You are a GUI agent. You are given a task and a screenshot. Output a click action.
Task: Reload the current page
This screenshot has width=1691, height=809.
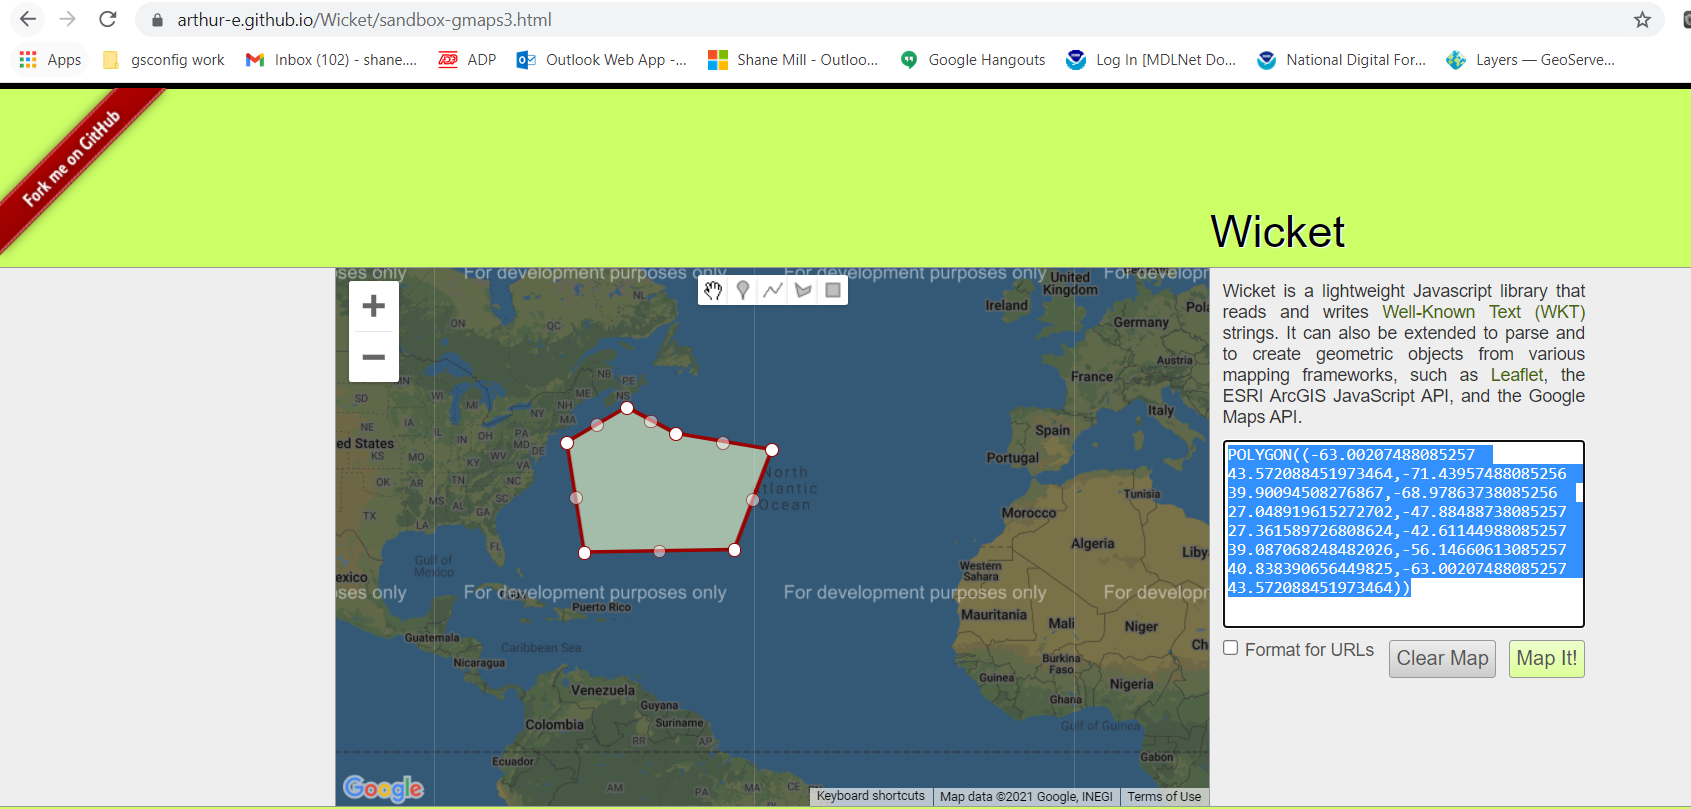click(108, 19)
